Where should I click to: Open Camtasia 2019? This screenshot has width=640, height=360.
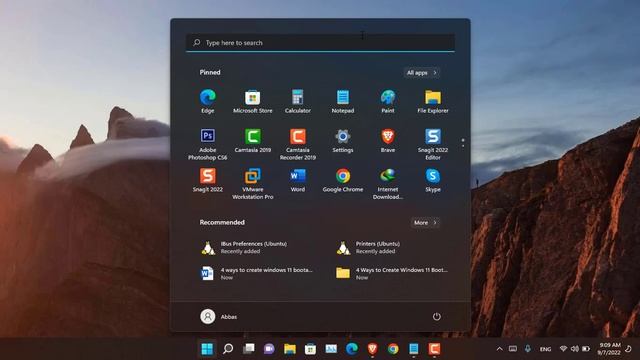pos(253,141)
